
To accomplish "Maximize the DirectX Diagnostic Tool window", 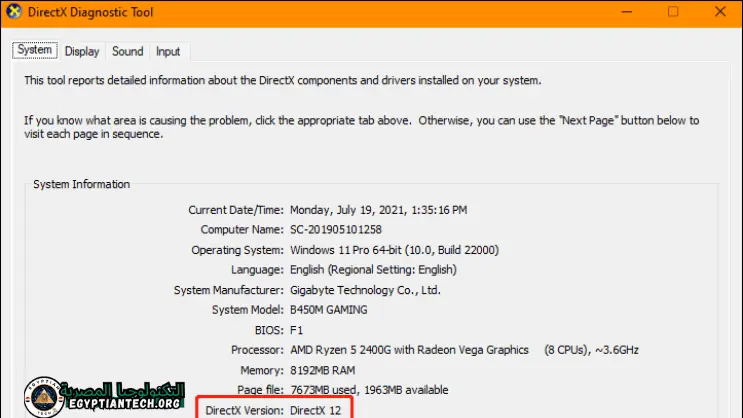I will tap(673, 12).
